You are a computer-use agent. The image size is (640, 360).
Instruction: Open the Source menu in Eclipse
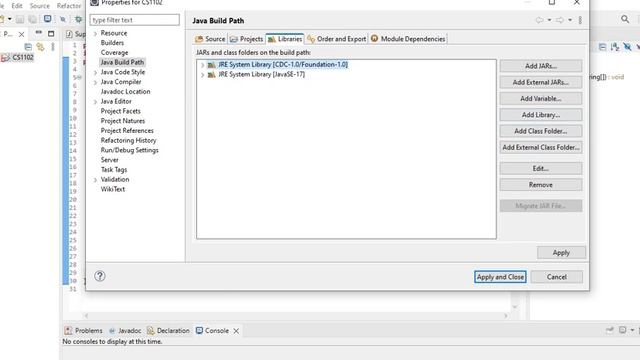pyautogui.click(x=40, y=6)
